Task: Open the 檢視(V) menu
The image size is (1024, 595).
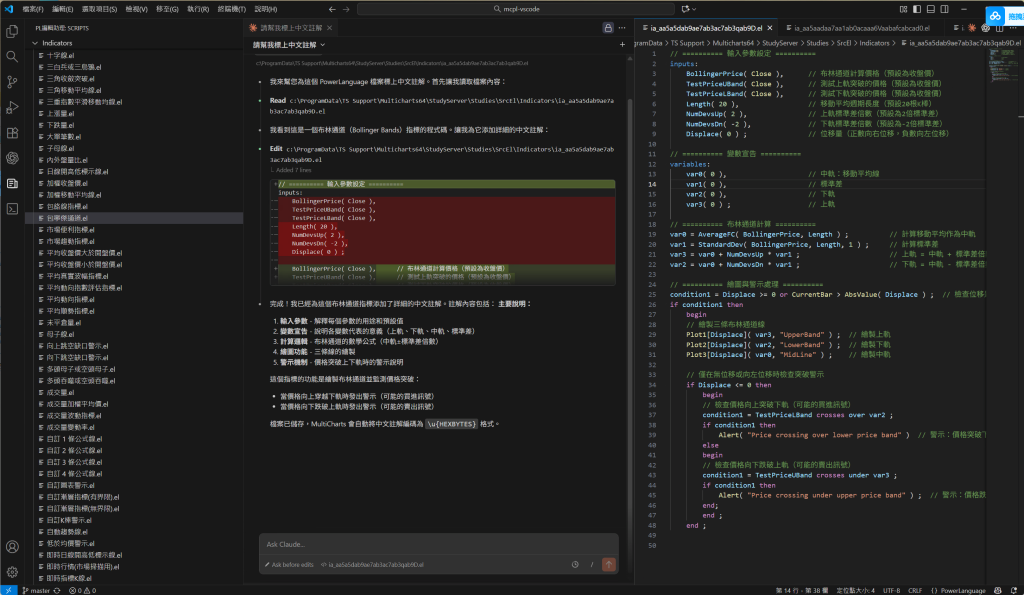Action: click(x=137, y=8)
